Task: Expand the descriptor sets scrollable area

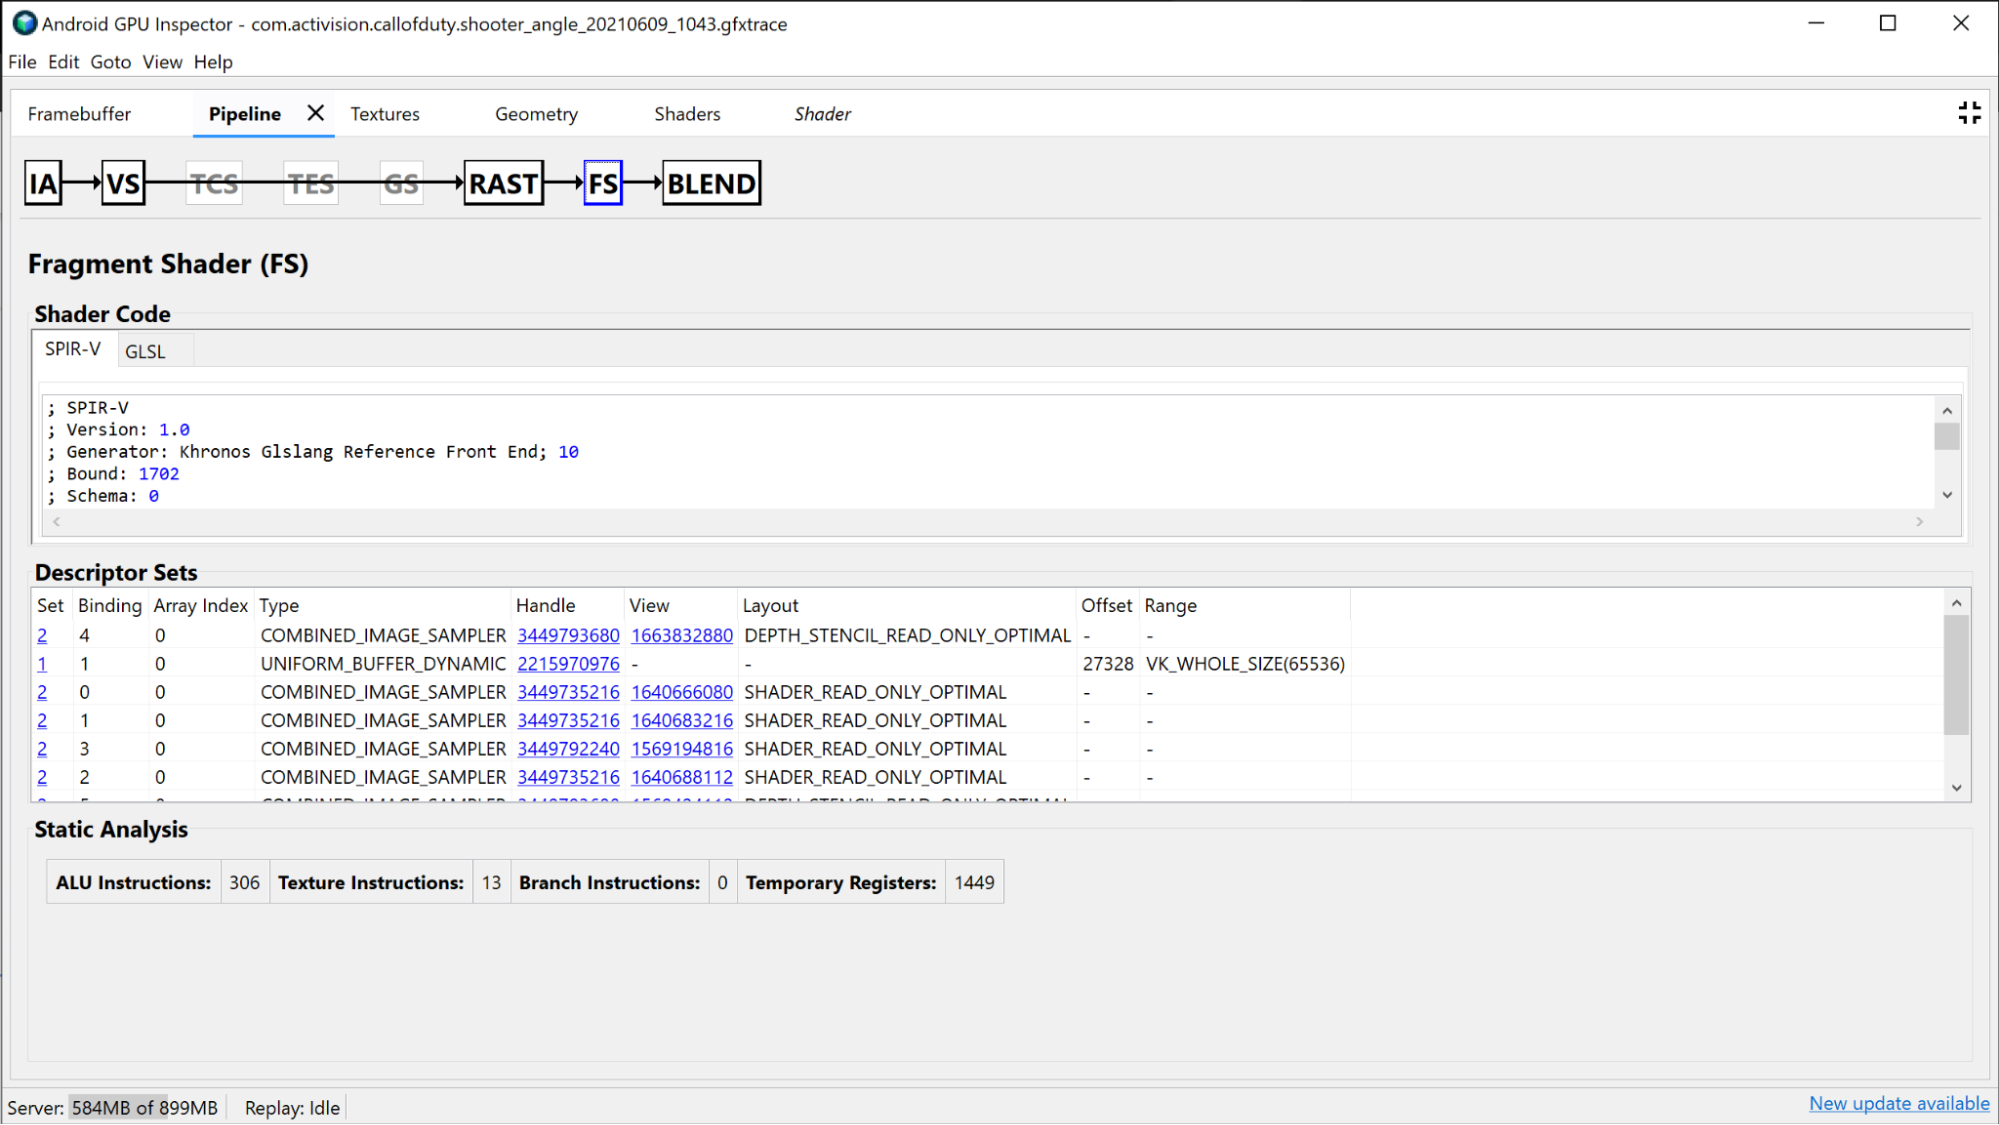Action: tap(1956, 786)
